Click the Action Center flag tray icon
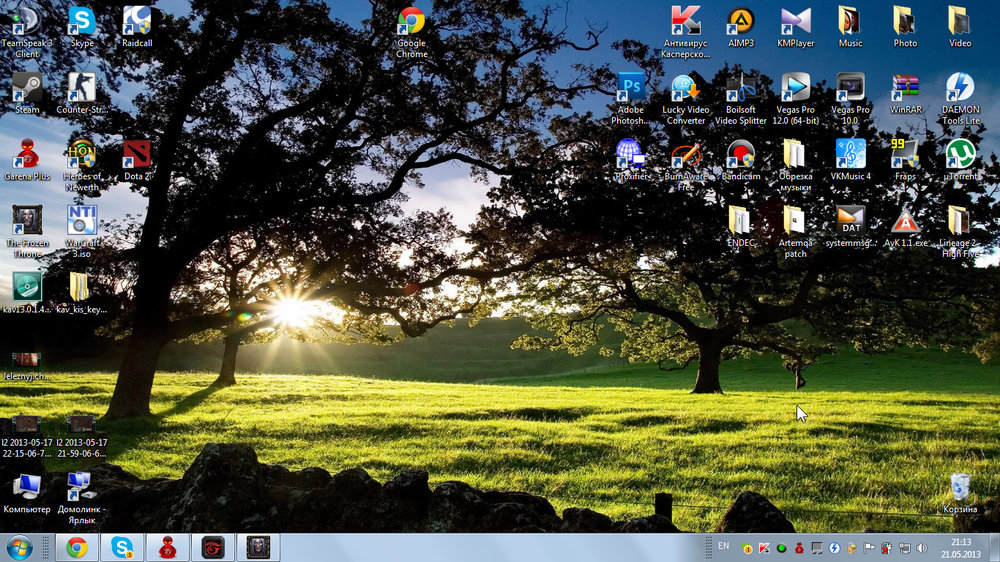This screenshot has height=562, width=1000. 868,547
